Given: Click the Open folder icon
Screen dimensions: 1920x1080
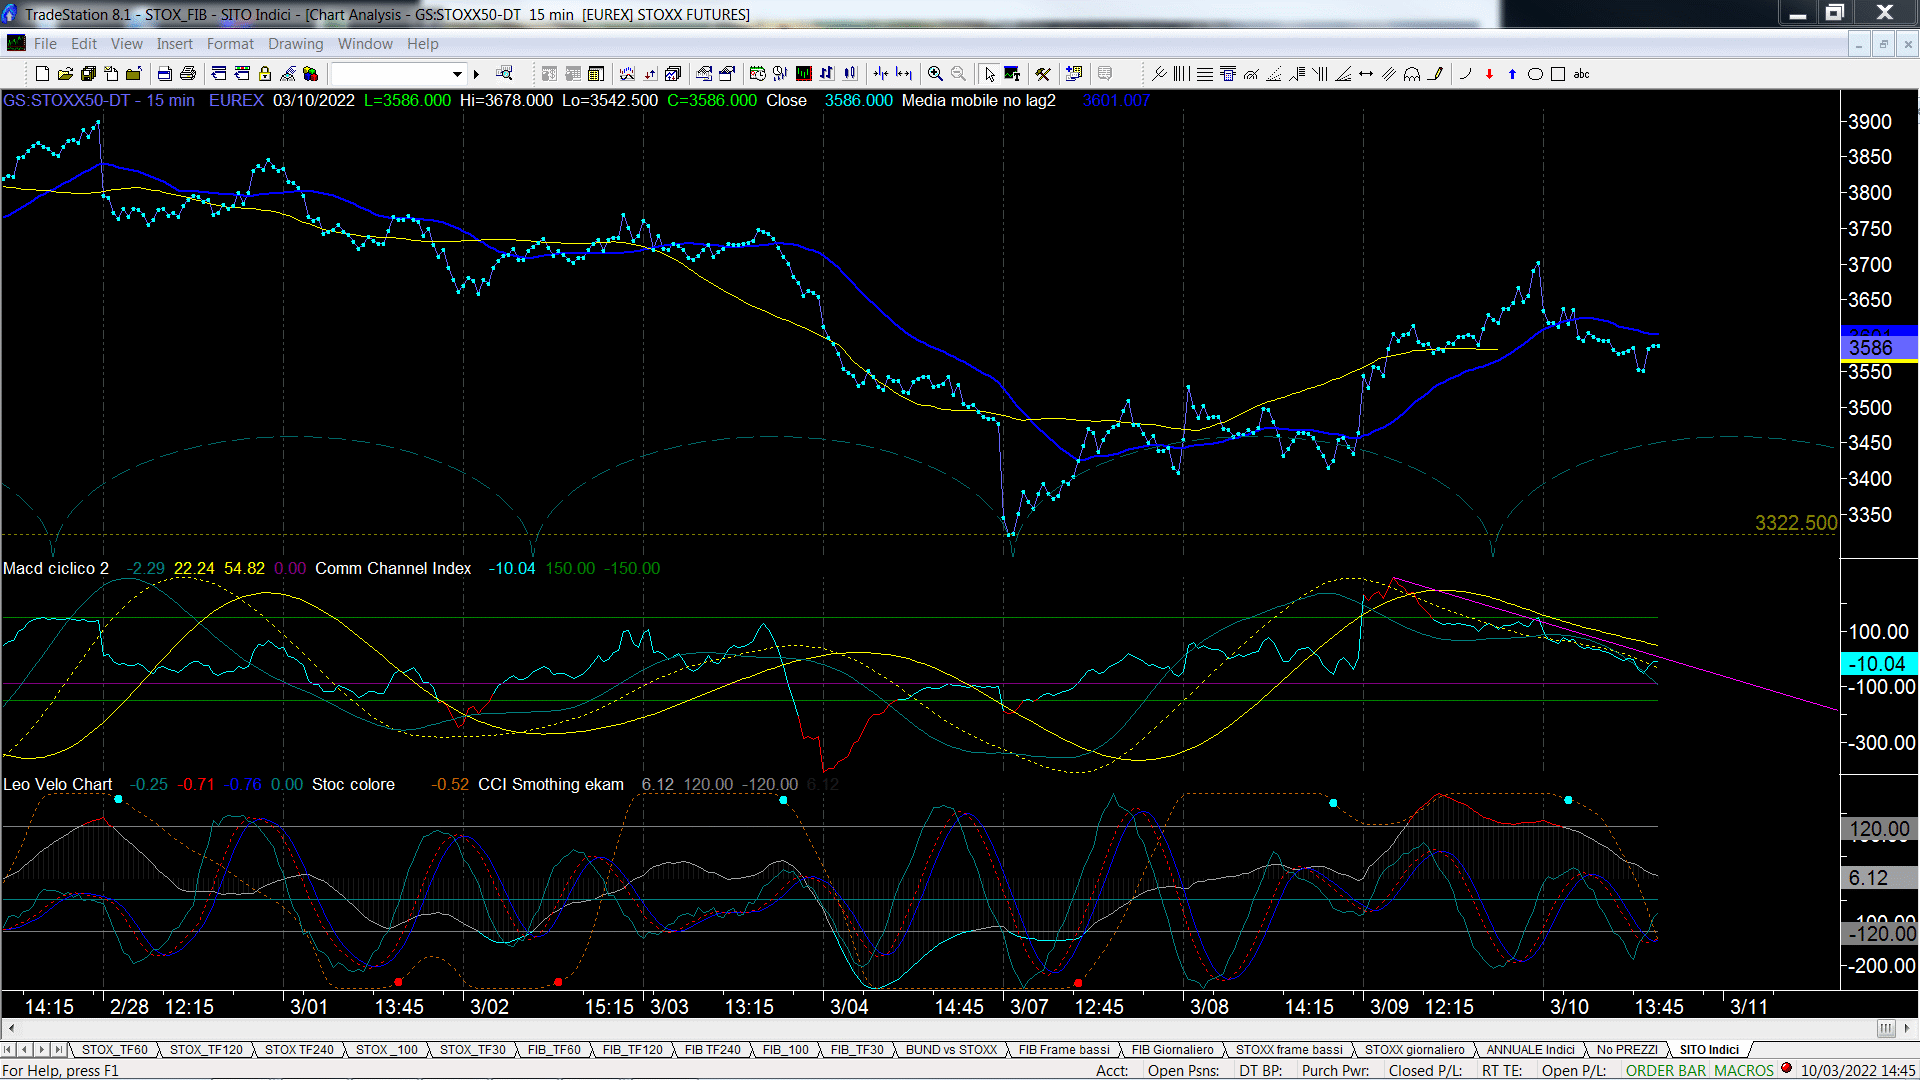Looking at the screenshot, I should click(x=65, y=74).
